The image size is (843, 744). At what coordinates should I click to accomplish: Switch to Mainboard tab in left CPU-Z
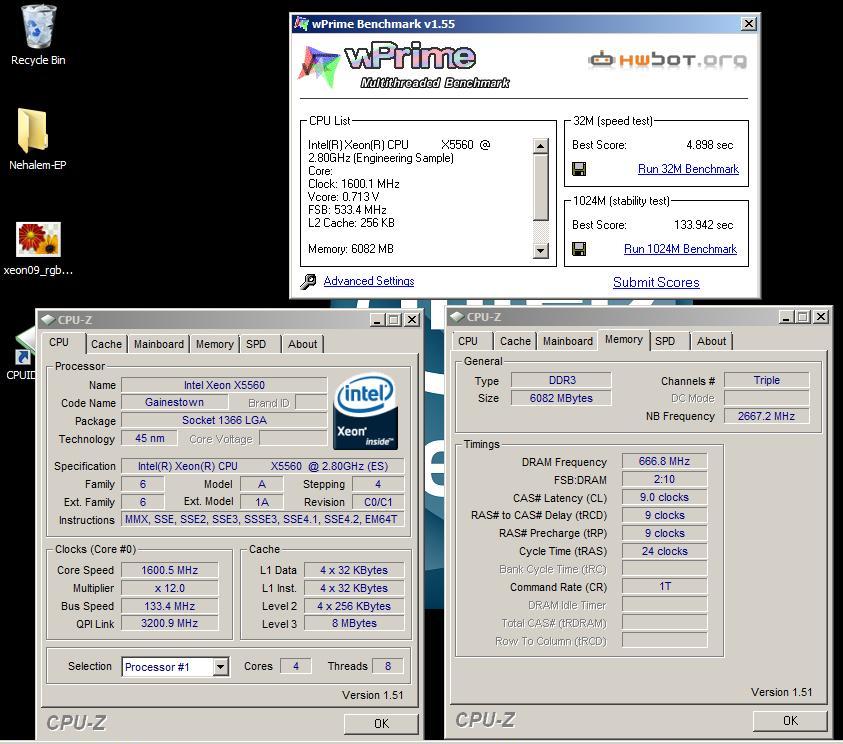click(159, 344)
